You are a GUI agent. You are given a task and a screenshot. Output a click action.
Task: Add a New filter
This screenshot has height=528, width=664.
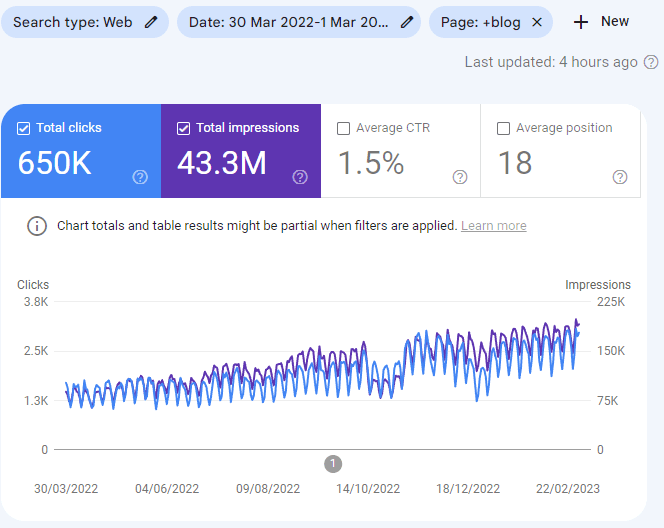602,22
